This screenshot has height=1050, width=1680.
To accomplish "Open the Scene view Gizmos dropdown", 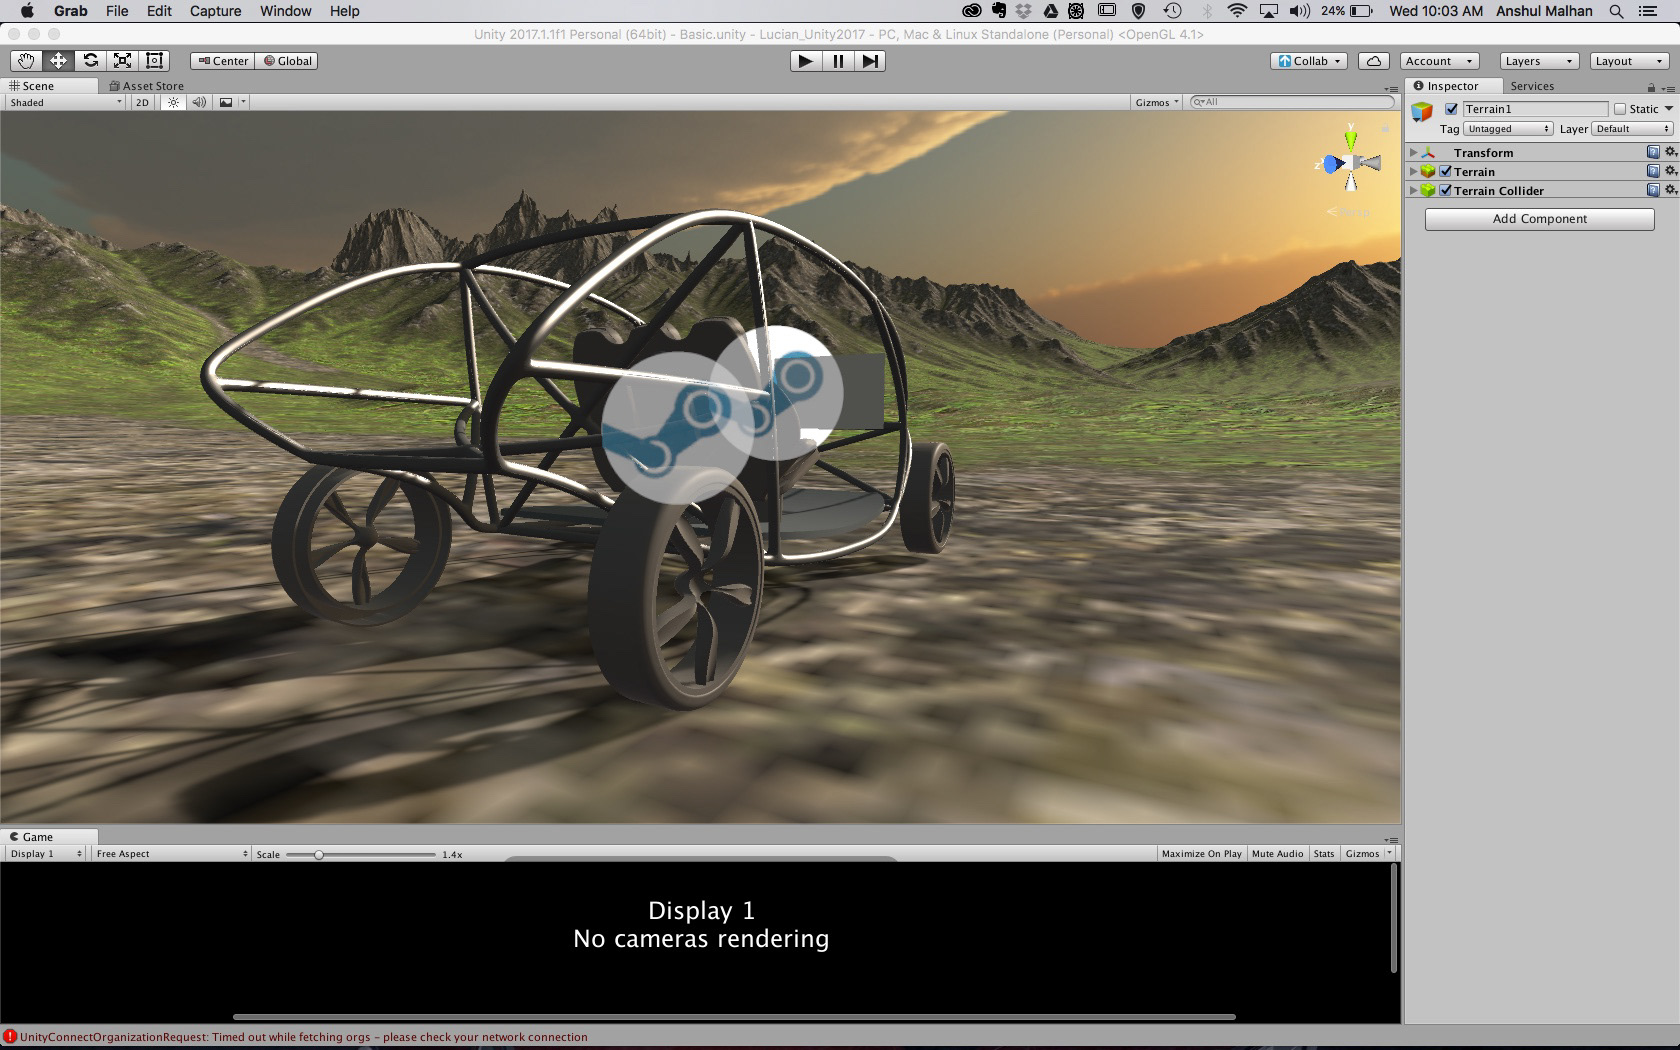I will point(1157,102).
